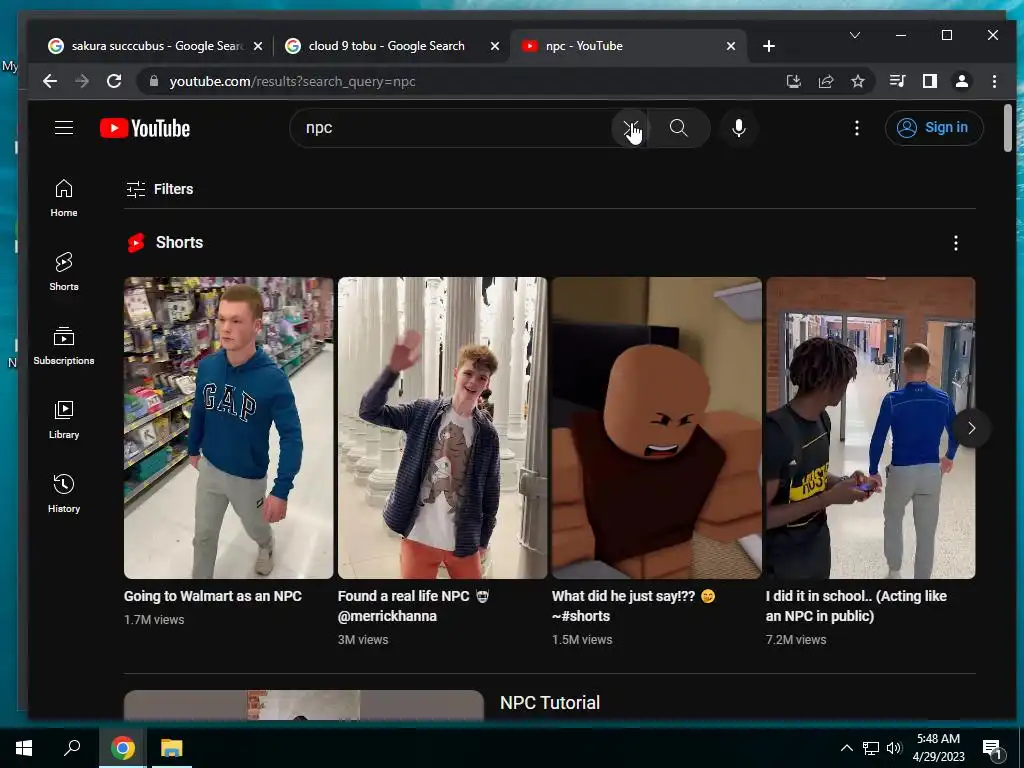Image resolution: width=1024 pixels, height=768 pixels.
Task: Open the YouTube hamburger guide menu
Action: [64, 127]
